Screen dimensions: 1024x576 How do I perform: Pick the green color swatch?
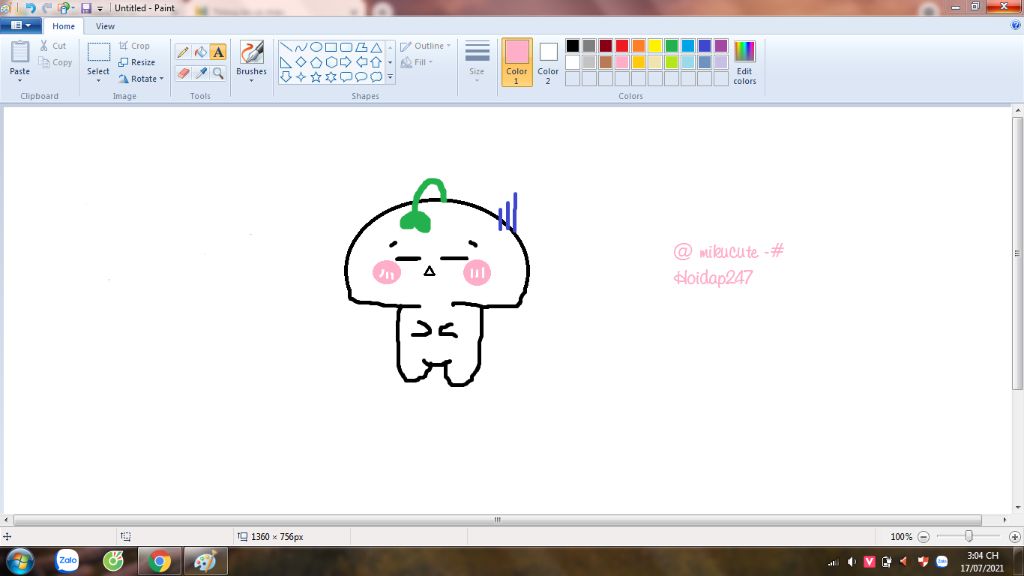coord(671,46)
